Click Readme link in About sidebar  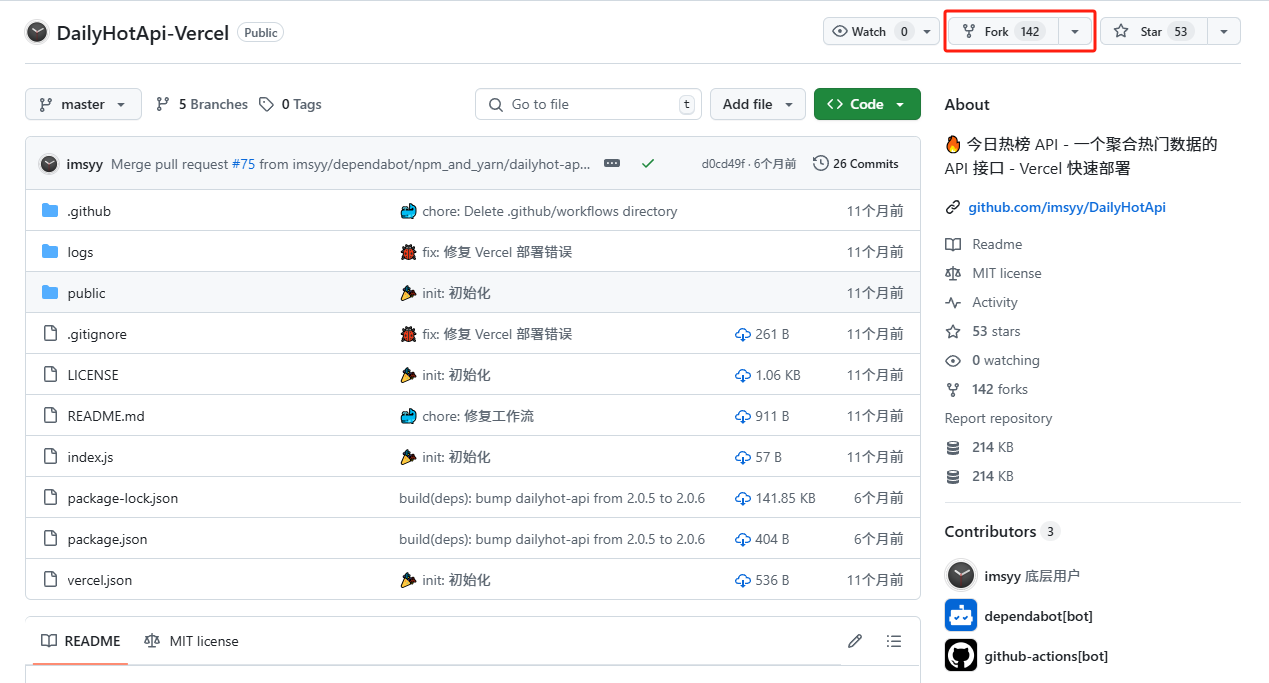pyautogui.click(x=997, y=244)
